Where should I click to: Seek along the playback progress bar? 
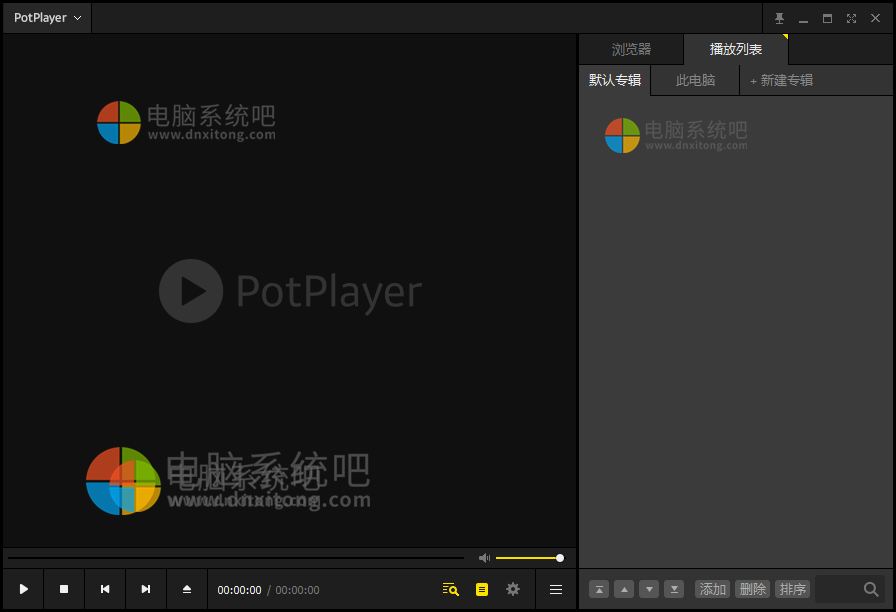(x=235, y=558)
